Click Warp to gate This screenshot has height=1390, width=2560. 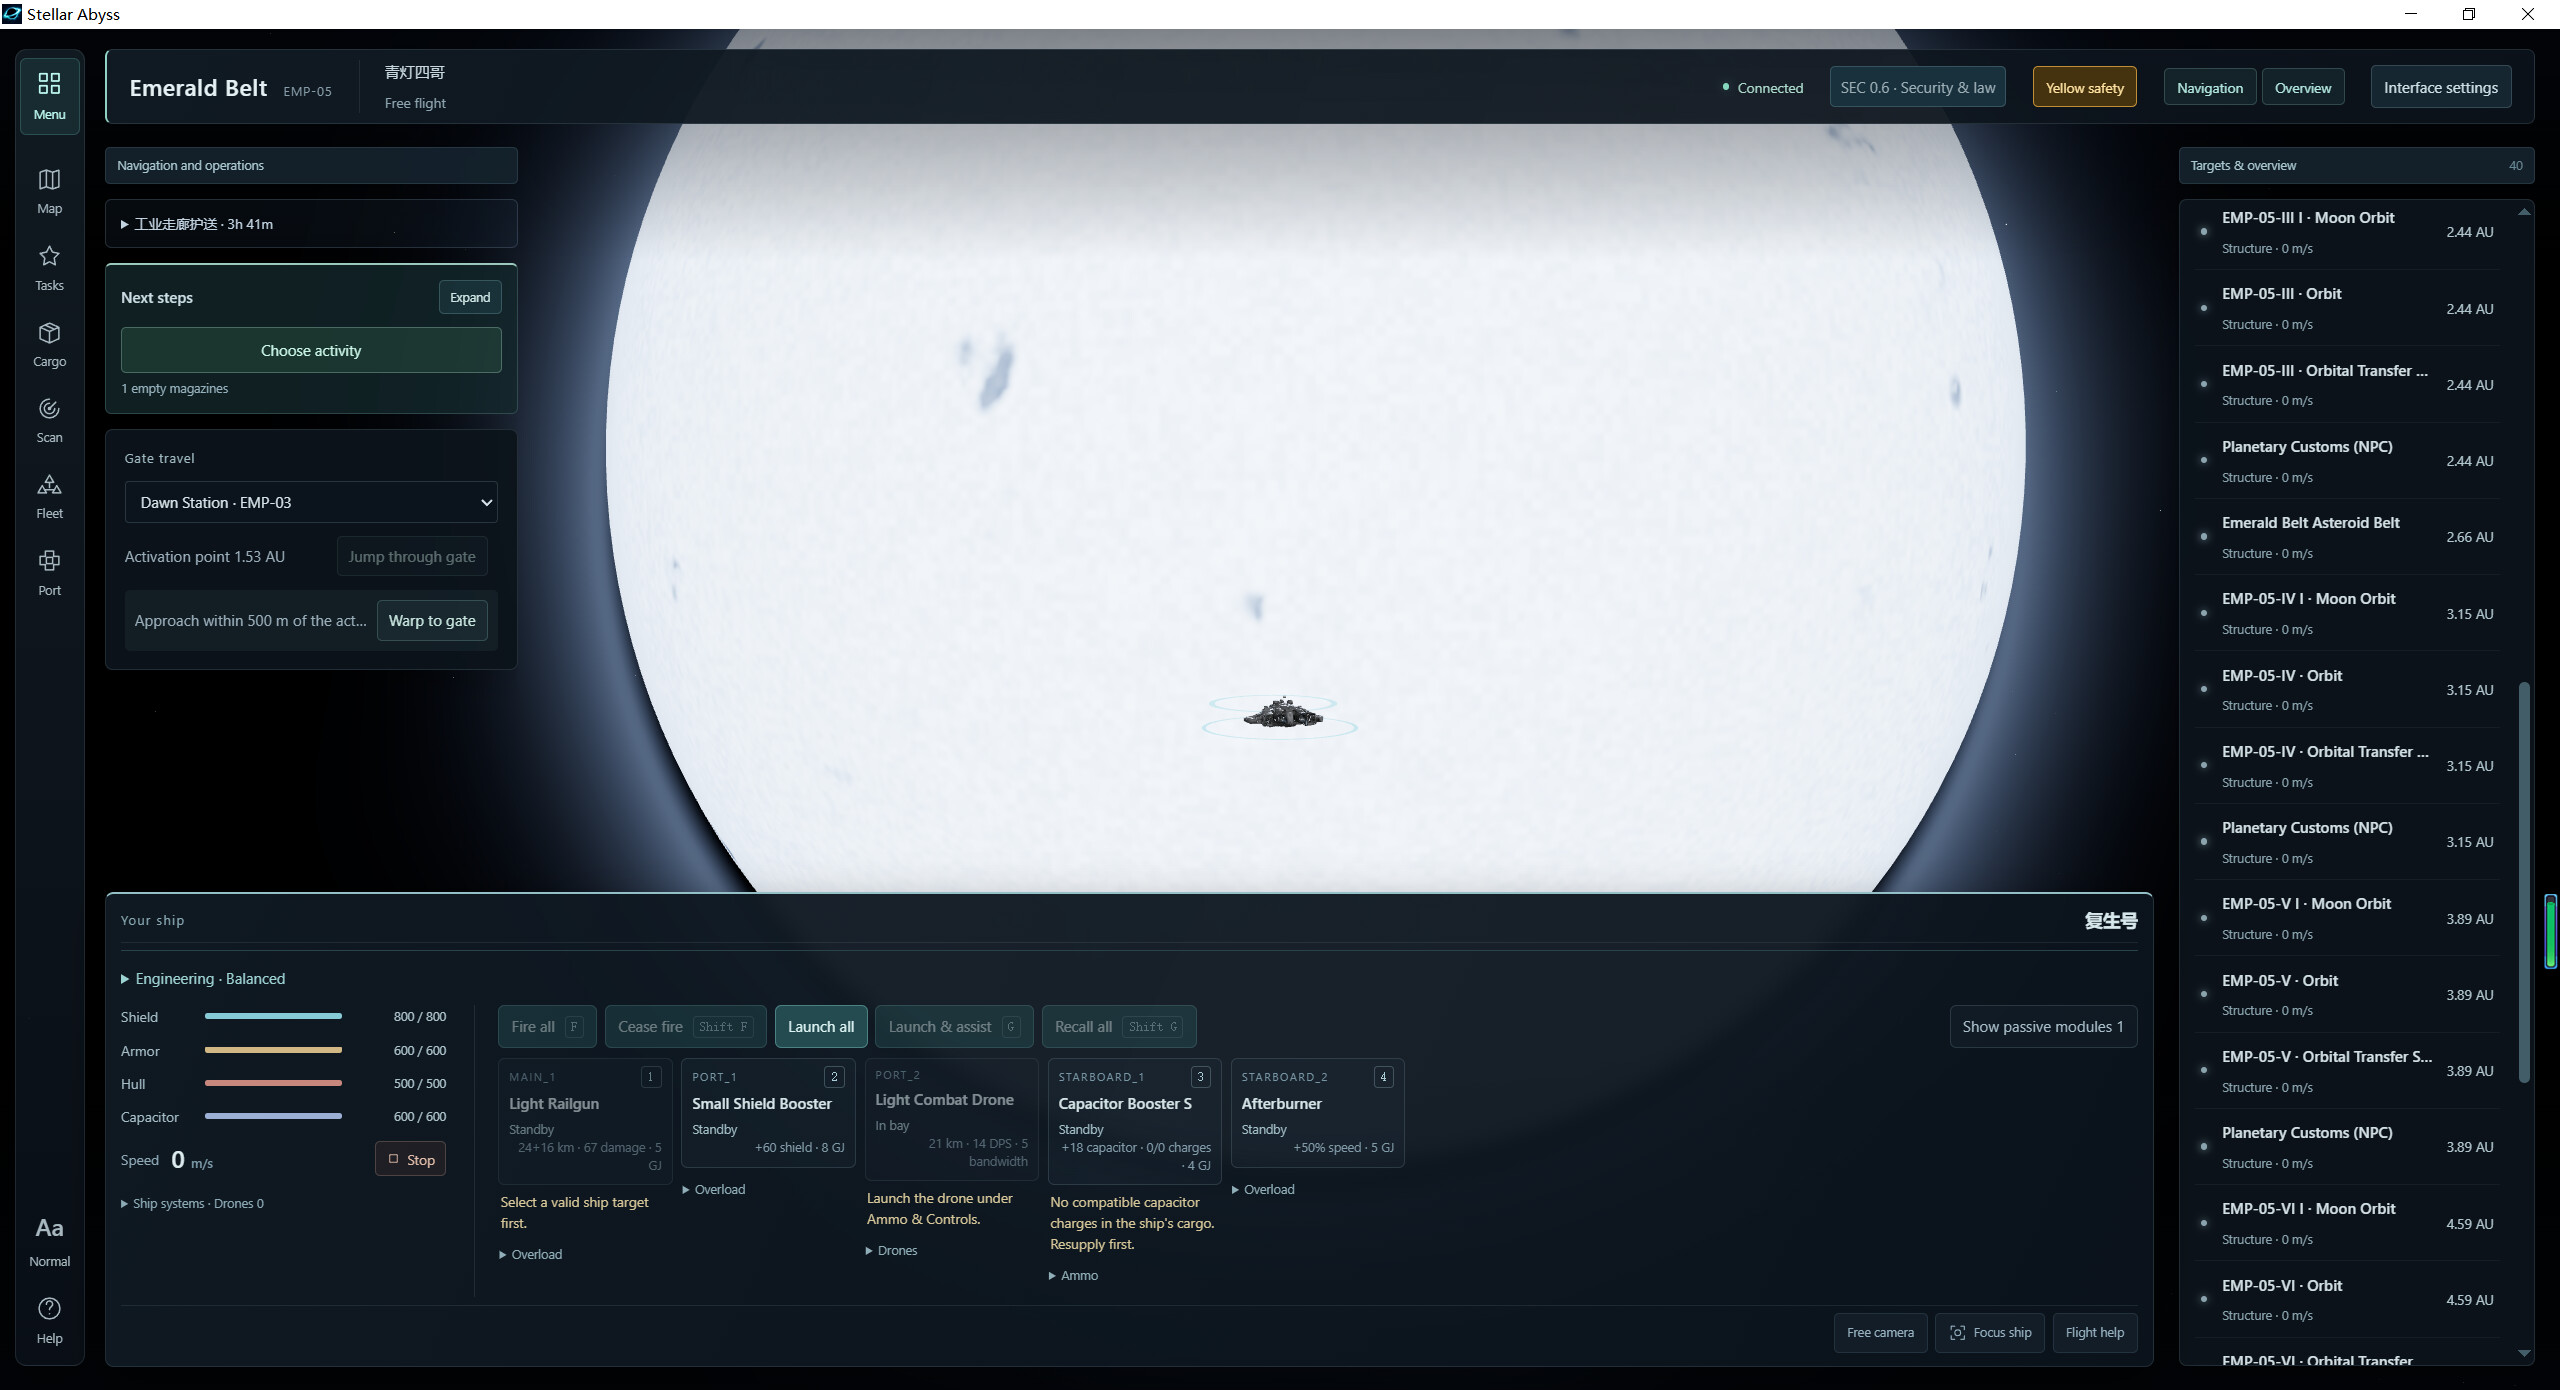pyautogui.click(x=432, y=621)
